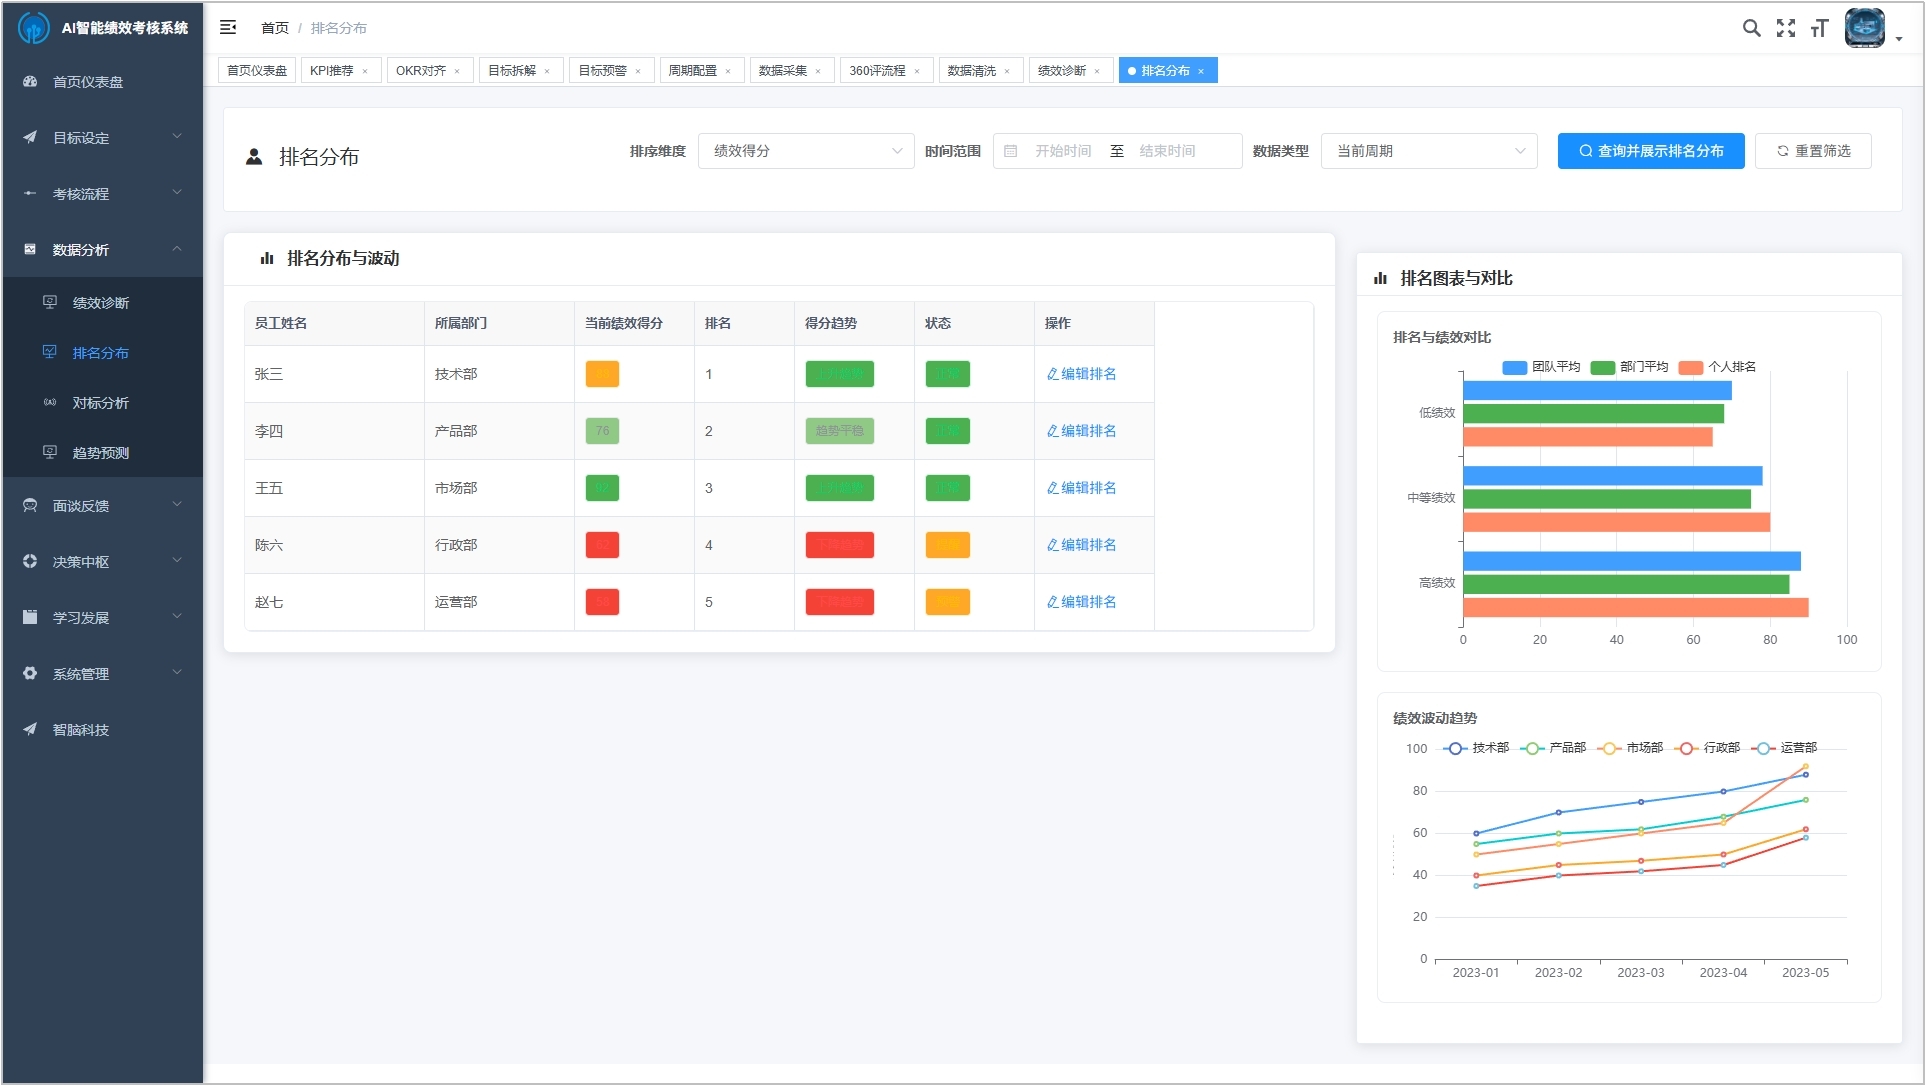Toggle fullscreen mode icon
Screen dimensions: 1927x1088
point(1785,28)
